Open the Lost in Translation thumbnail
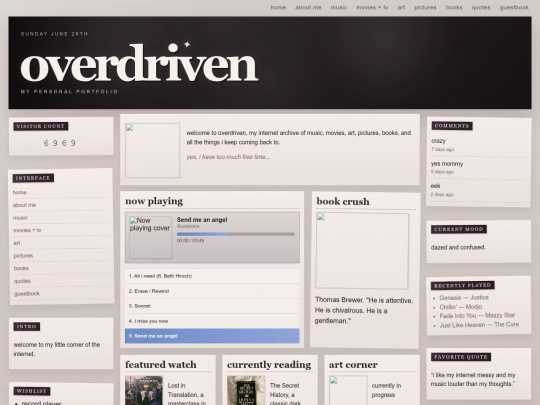The height and width of the screenshot is (405, 540). (x=144, y=391)
